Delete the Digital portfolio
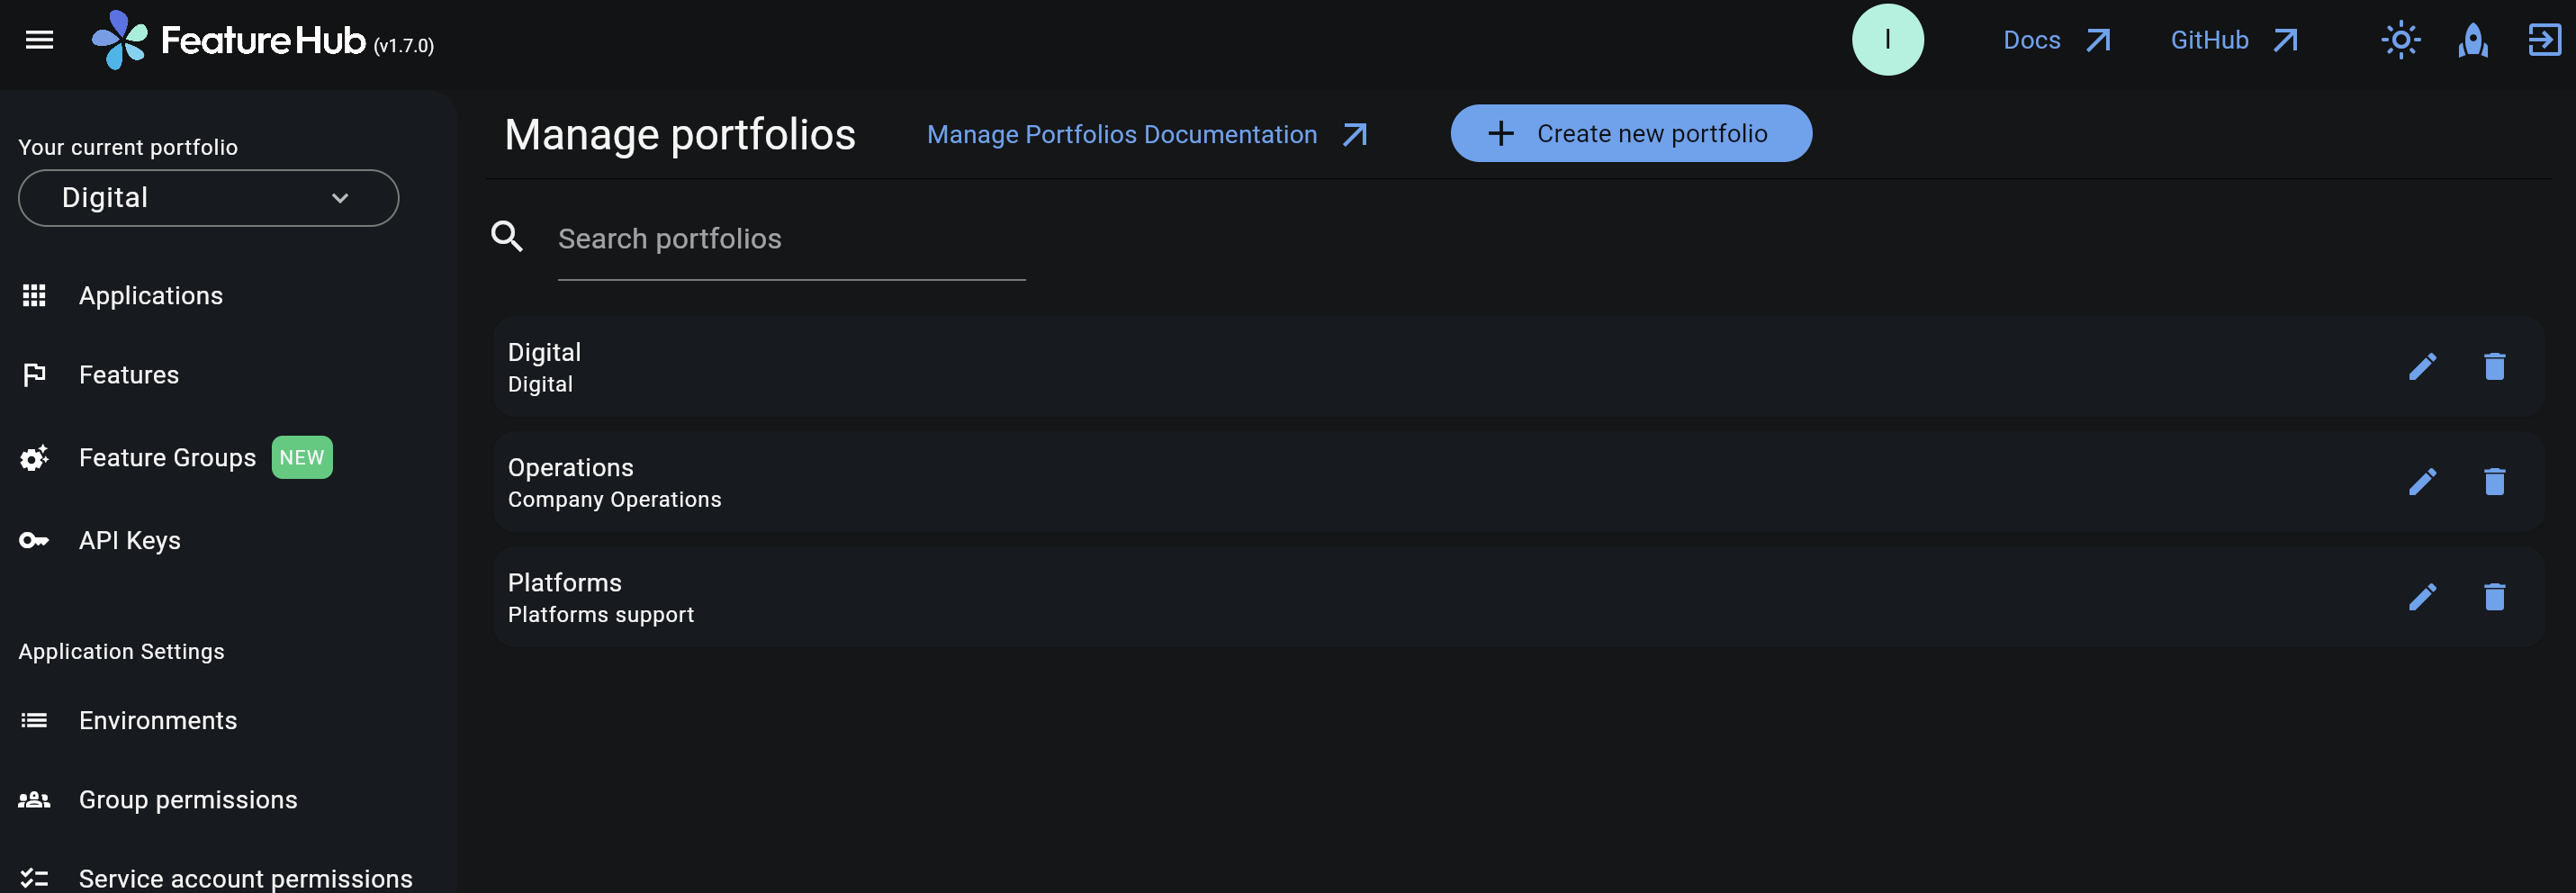This screenshot has width=2576, height=893. coord(2494,367)
